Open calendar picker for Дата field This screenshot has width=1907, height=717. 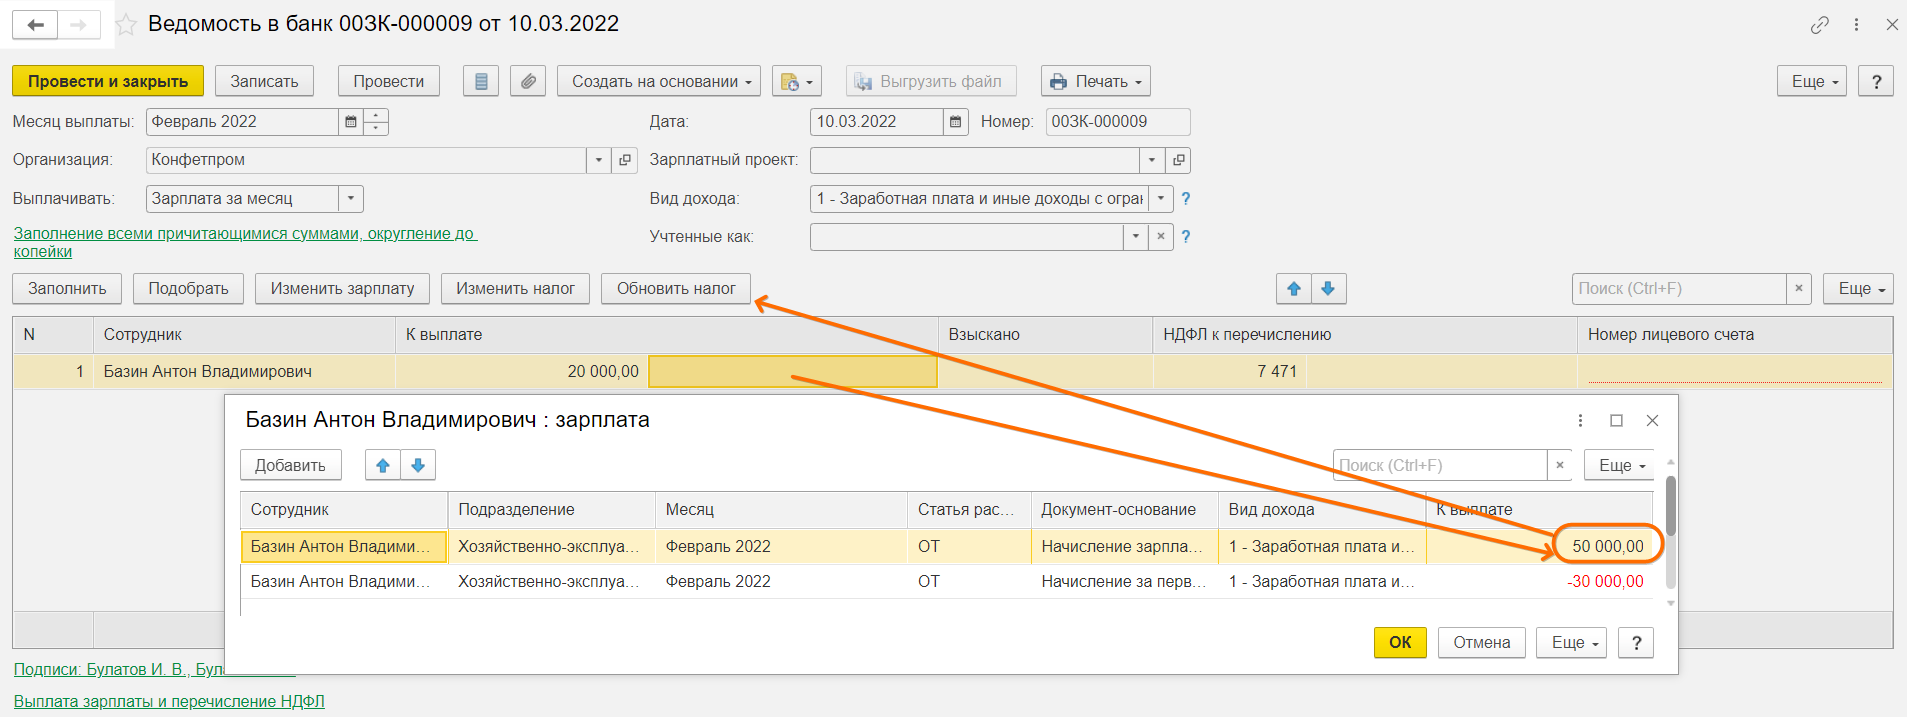tap(955, 122)
